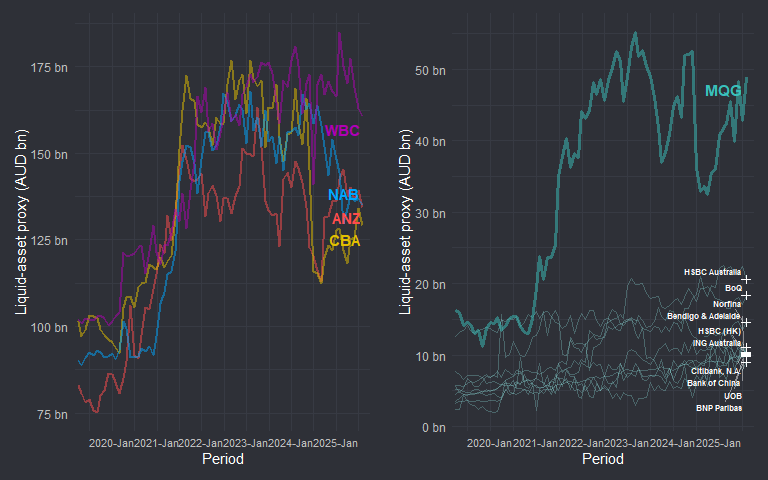Click the 175 bn tick on left chart
This screenshot has width=768, height=480.
(49, 68)
